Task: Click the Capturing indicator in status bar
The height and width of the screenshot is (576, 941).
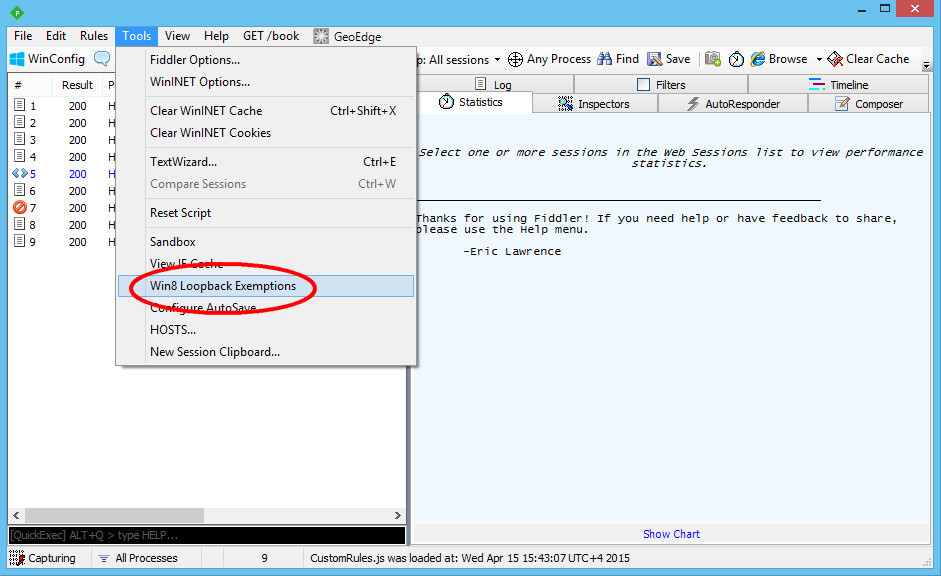Action: tap(43, 558)
